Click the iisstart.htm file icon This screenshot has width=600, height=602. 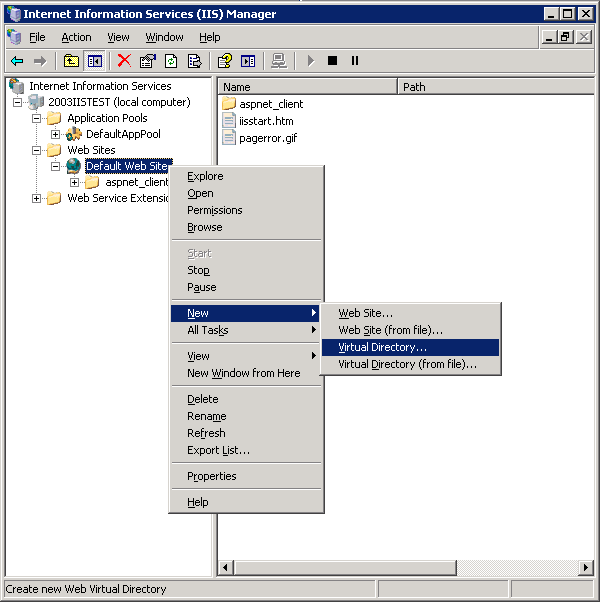[229, 121]
